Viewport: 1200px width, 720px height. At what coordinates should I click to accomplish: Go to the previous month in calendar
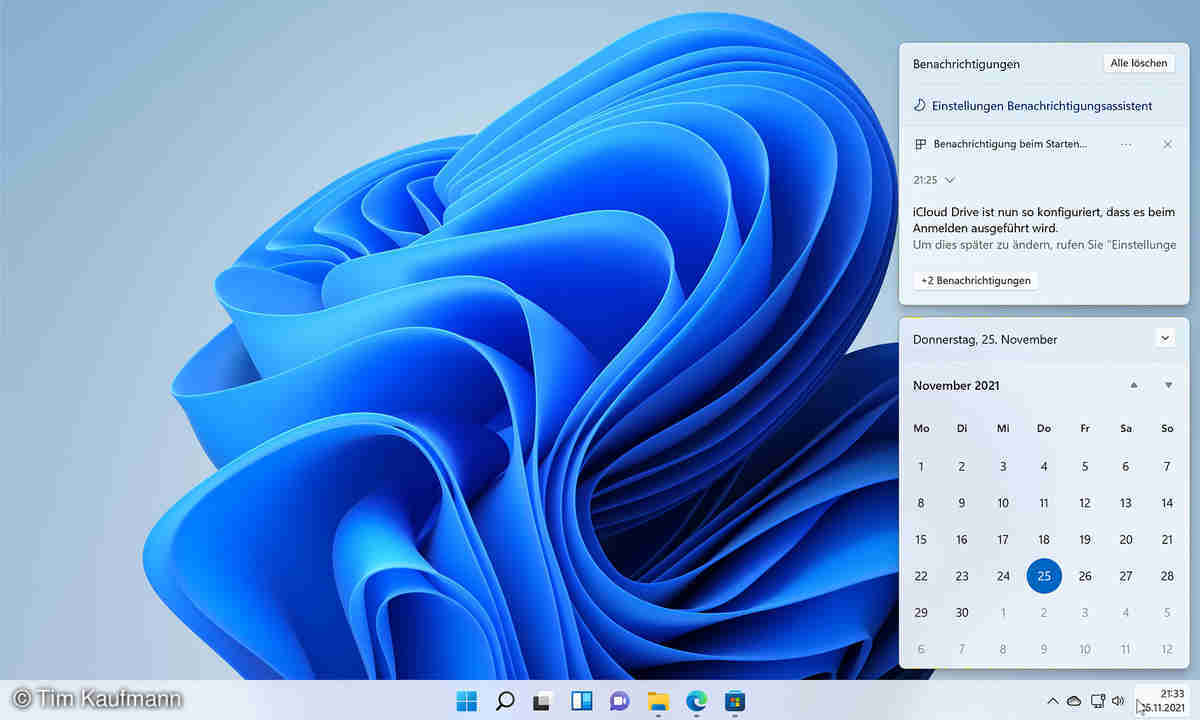(1133, 385)
